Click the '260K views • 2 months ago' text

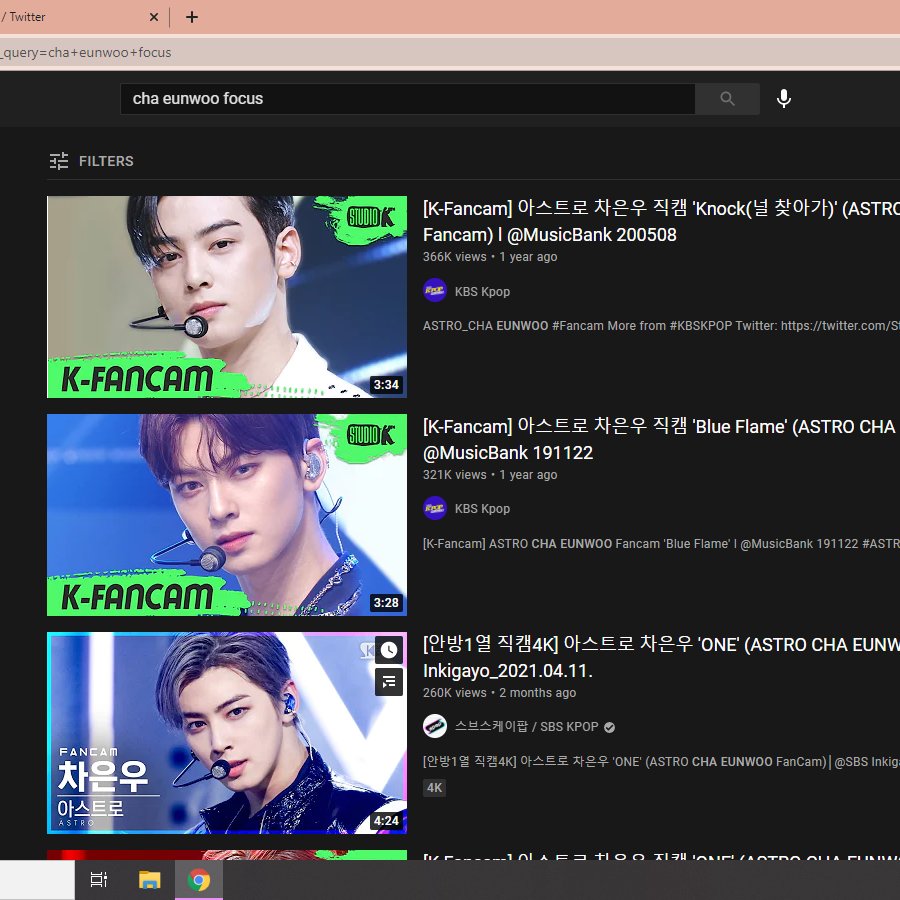(x=499, y=693)
